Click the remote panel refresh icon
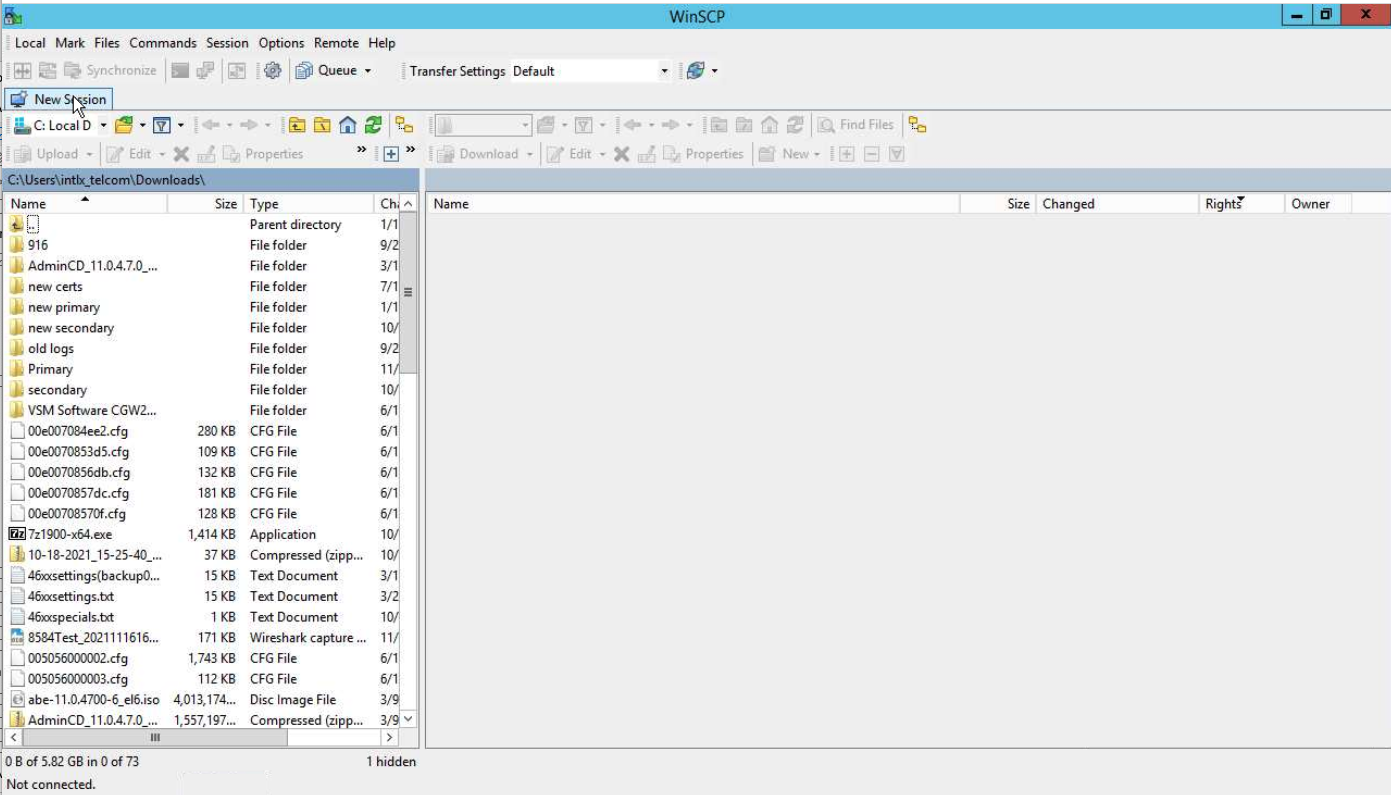The image size is (1391, 795). (795, 125)
